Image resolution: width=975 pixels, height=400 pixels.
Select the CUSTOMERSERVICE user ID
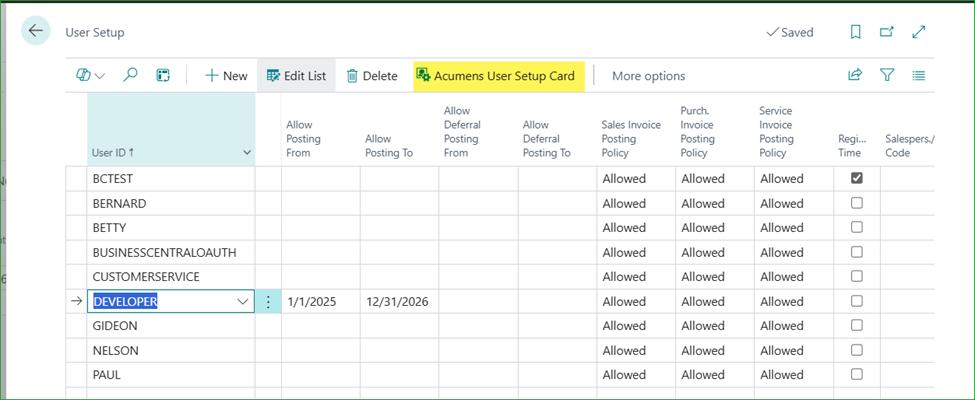(x=171, y=277)
